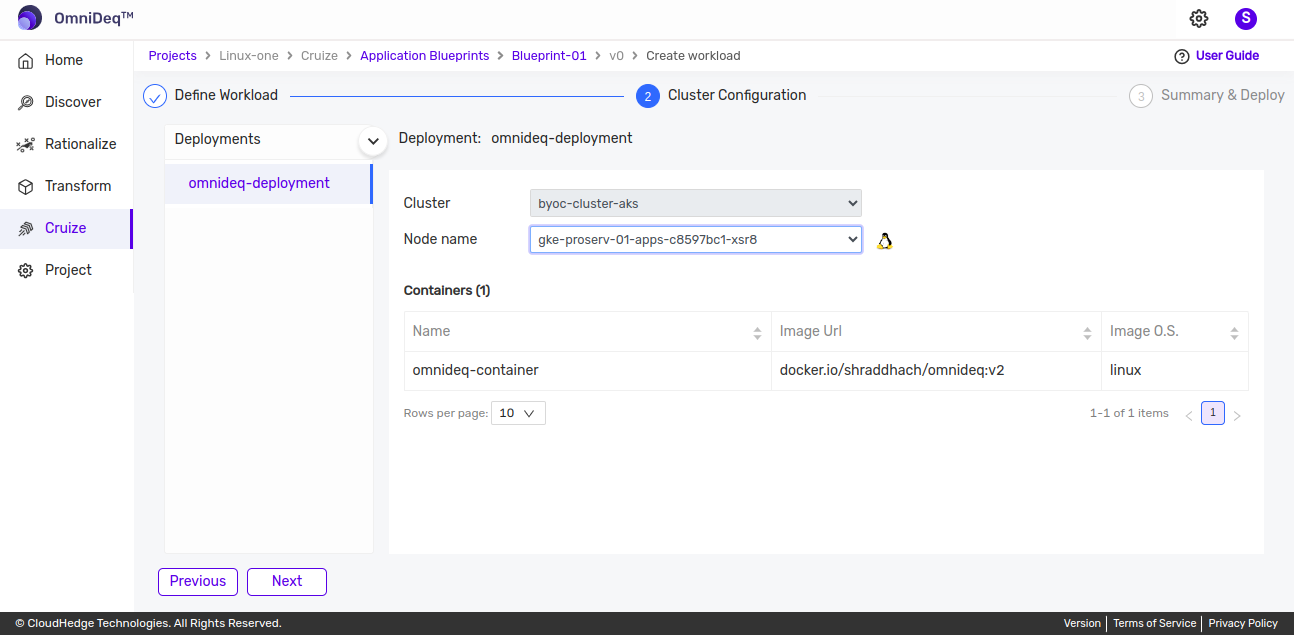
Task: Click the Cluster Configuration step label
Action: pyautogui.click(x=737, y=95)
